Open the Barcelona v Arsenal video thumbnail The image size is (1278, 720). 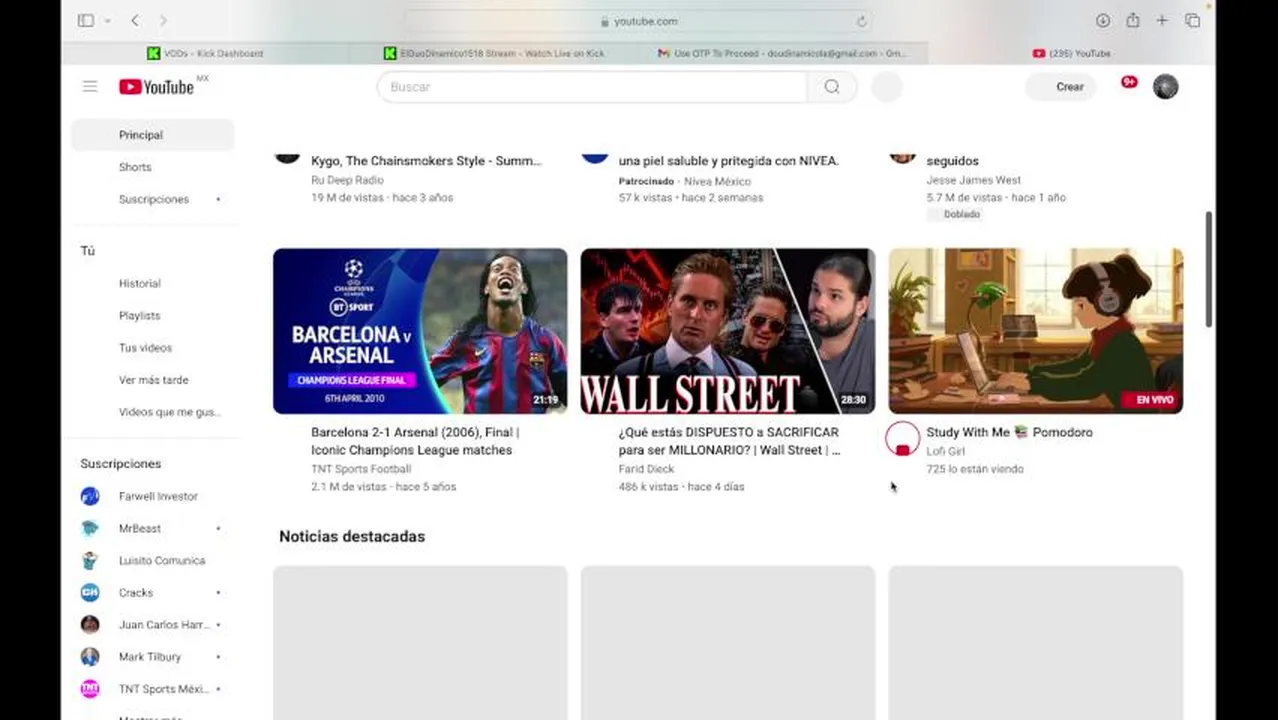[420, 331]
